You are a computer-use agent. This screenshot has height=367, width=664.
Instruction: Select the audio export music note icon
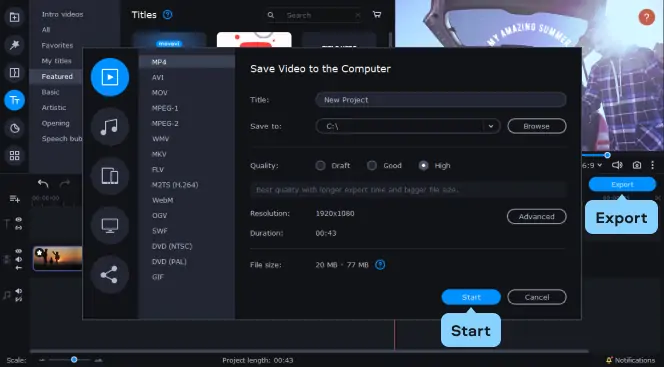point(110,127)
